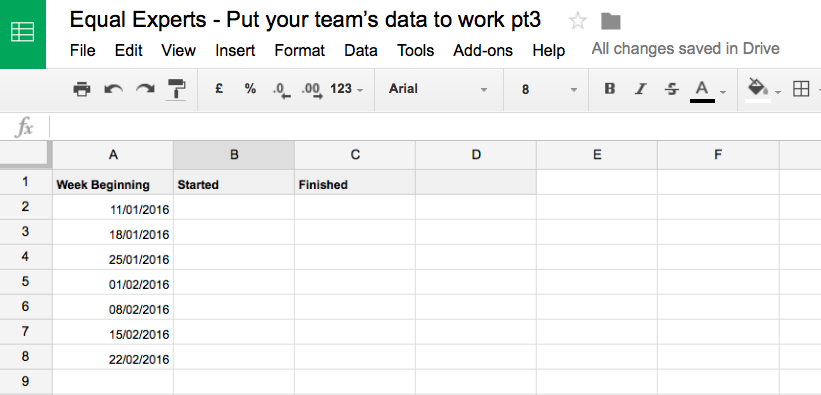Screen dimensions: 821x395
Task: Open the Arial font dropdown
Action: point(438,90)
